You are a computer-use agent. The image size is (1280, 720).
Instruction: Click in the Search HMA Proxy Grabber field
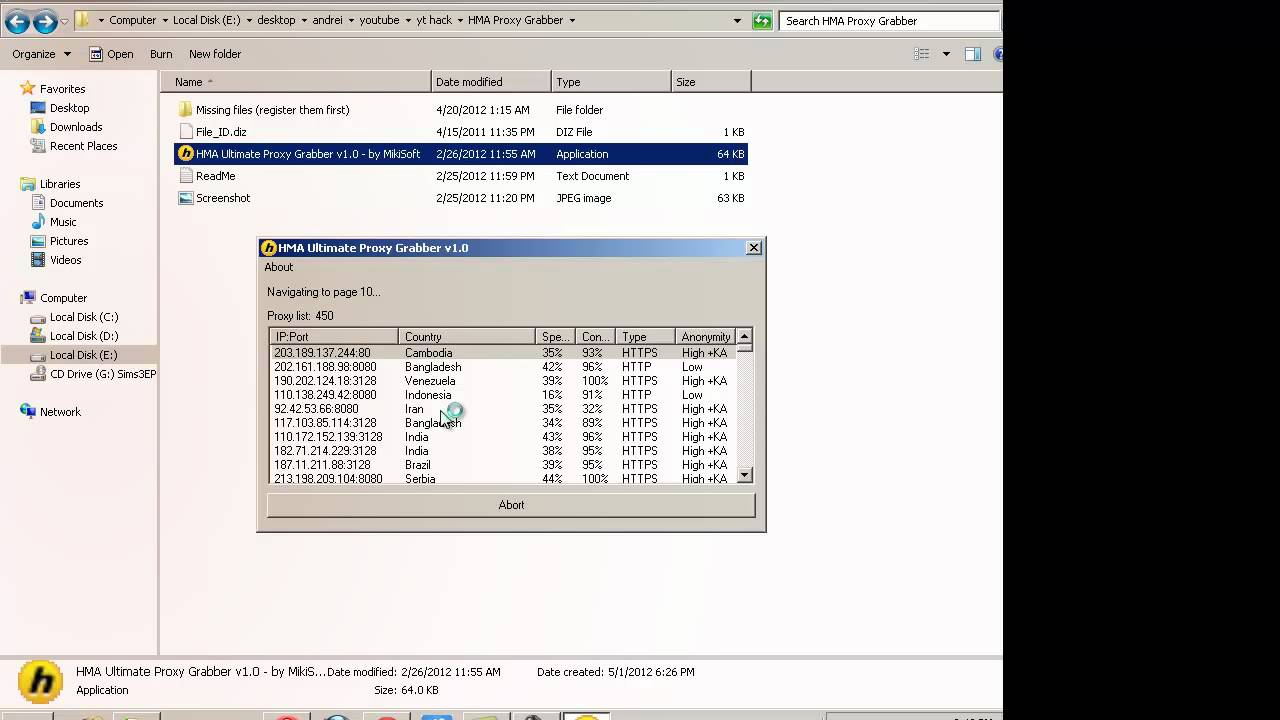point(890,20)
